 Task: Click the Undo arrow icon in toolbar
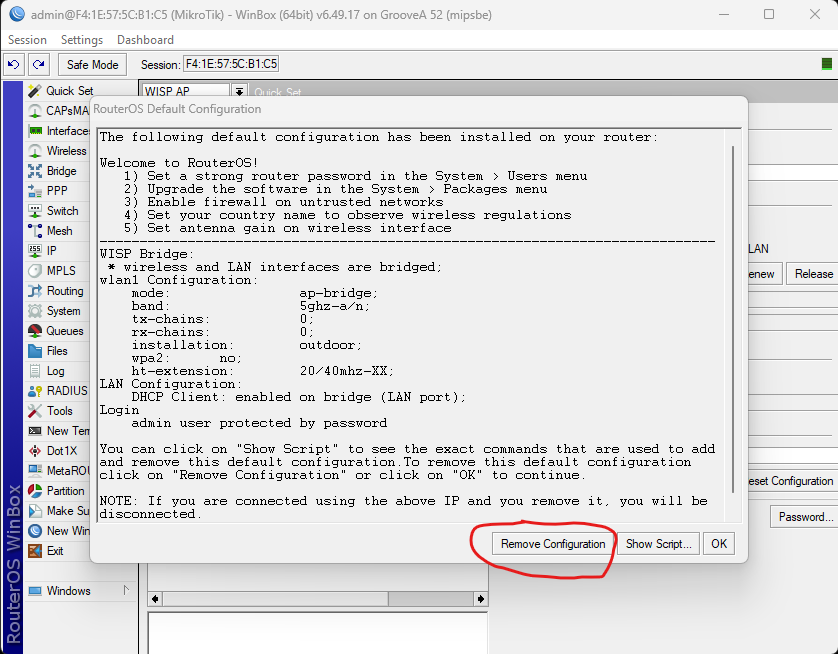tap(13, 64)
